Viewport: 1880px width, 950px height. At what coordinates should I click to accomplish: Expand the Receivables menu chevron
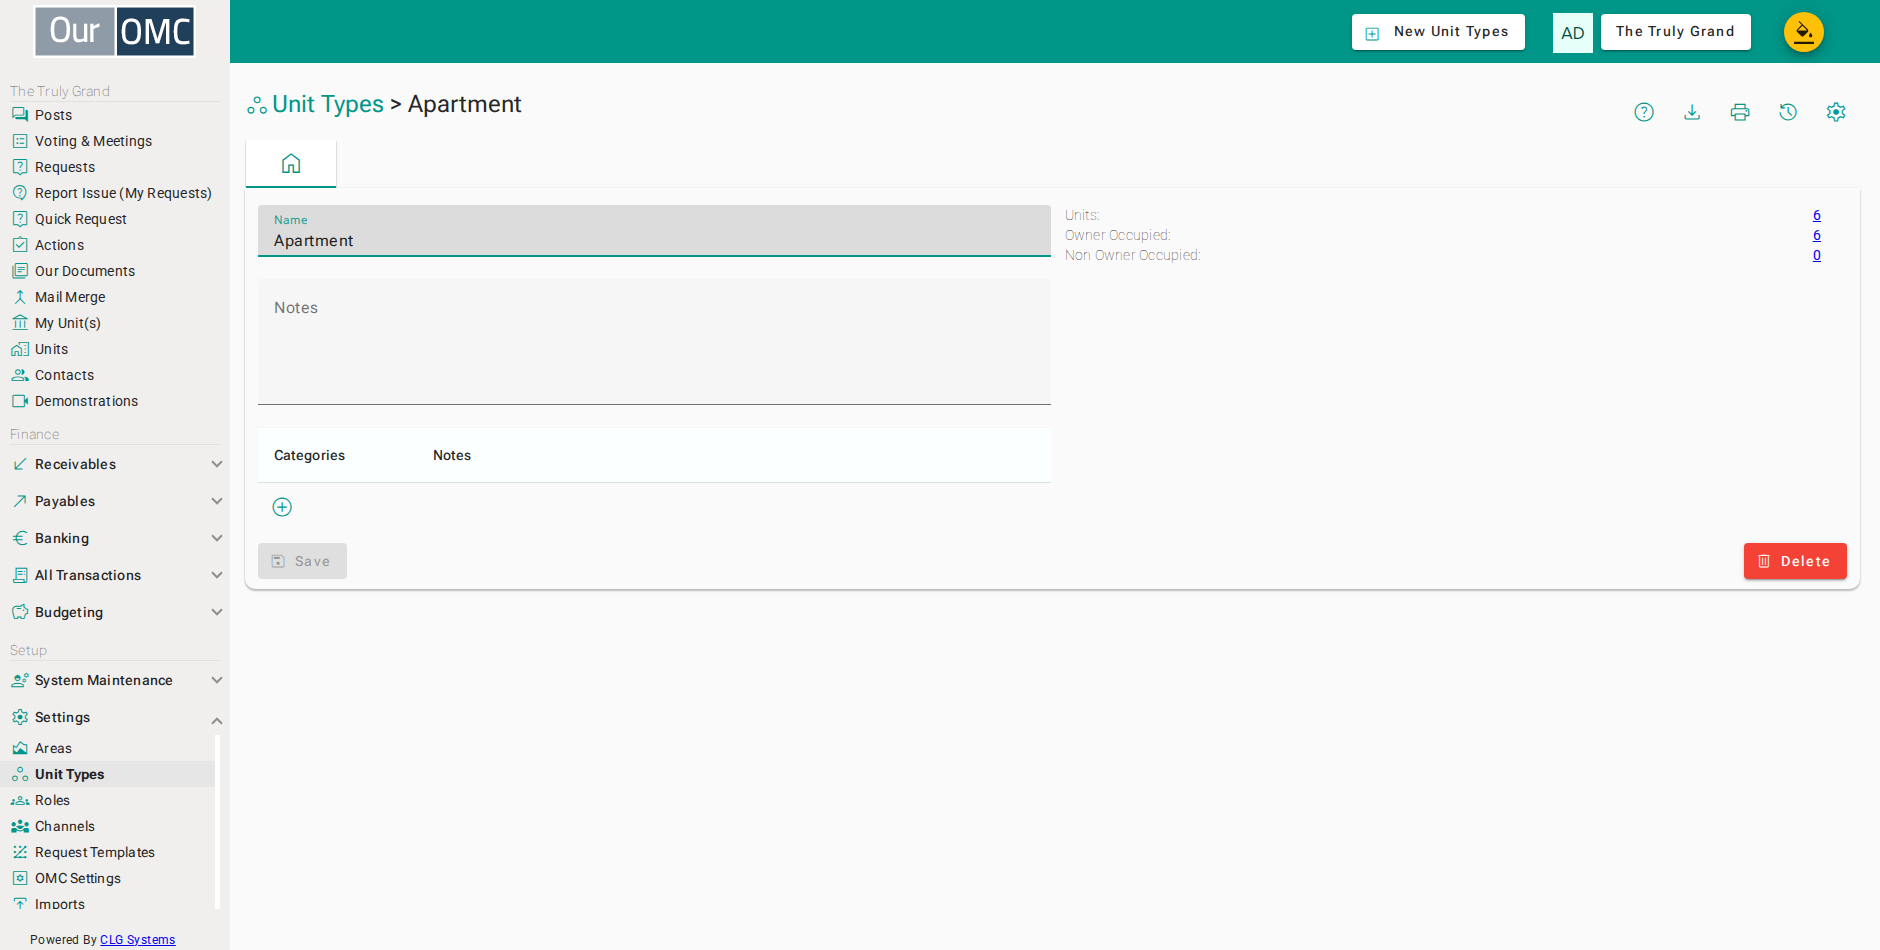(x=217, y=464)
